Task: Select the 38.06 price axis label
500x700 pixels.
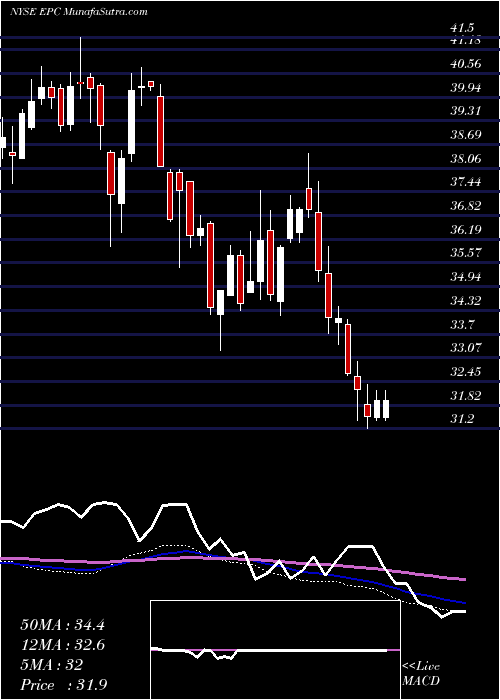Action: point(466,158)
